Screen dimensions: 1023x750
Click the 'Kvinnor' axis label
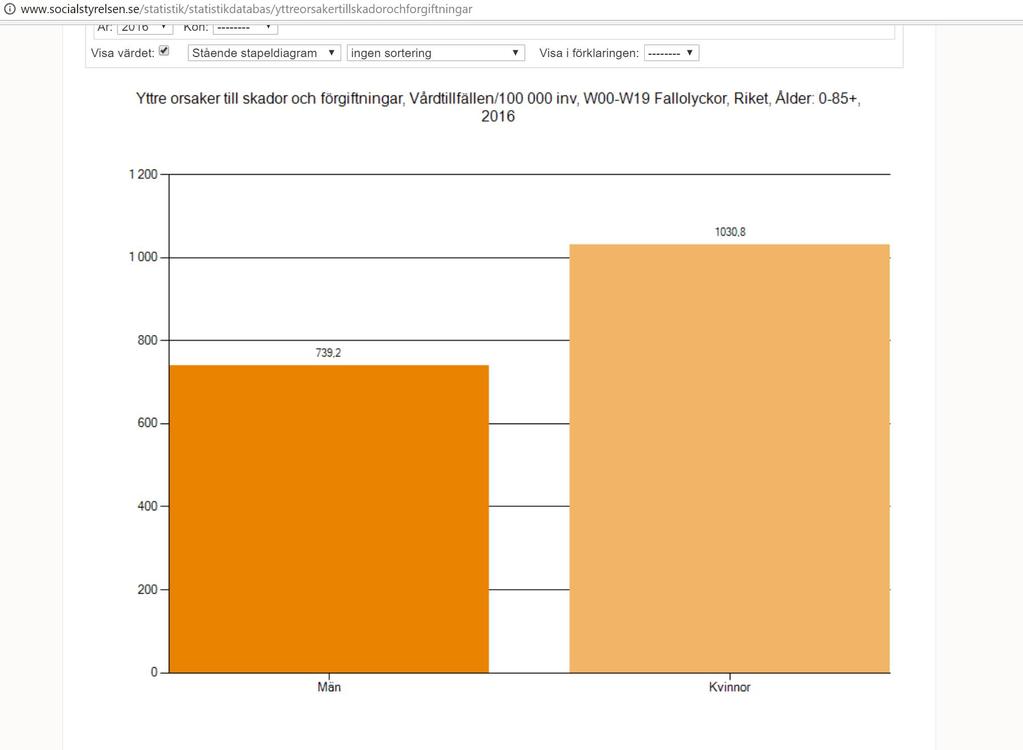(x=729, y=687)
